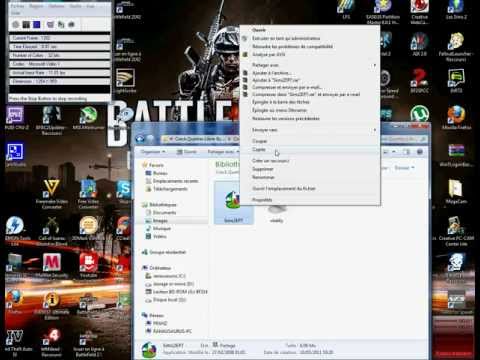480x360 pixels.
Task: Click the CamStudio Record toolbar button
Action: pyautogui.click(x=15, y=24)
